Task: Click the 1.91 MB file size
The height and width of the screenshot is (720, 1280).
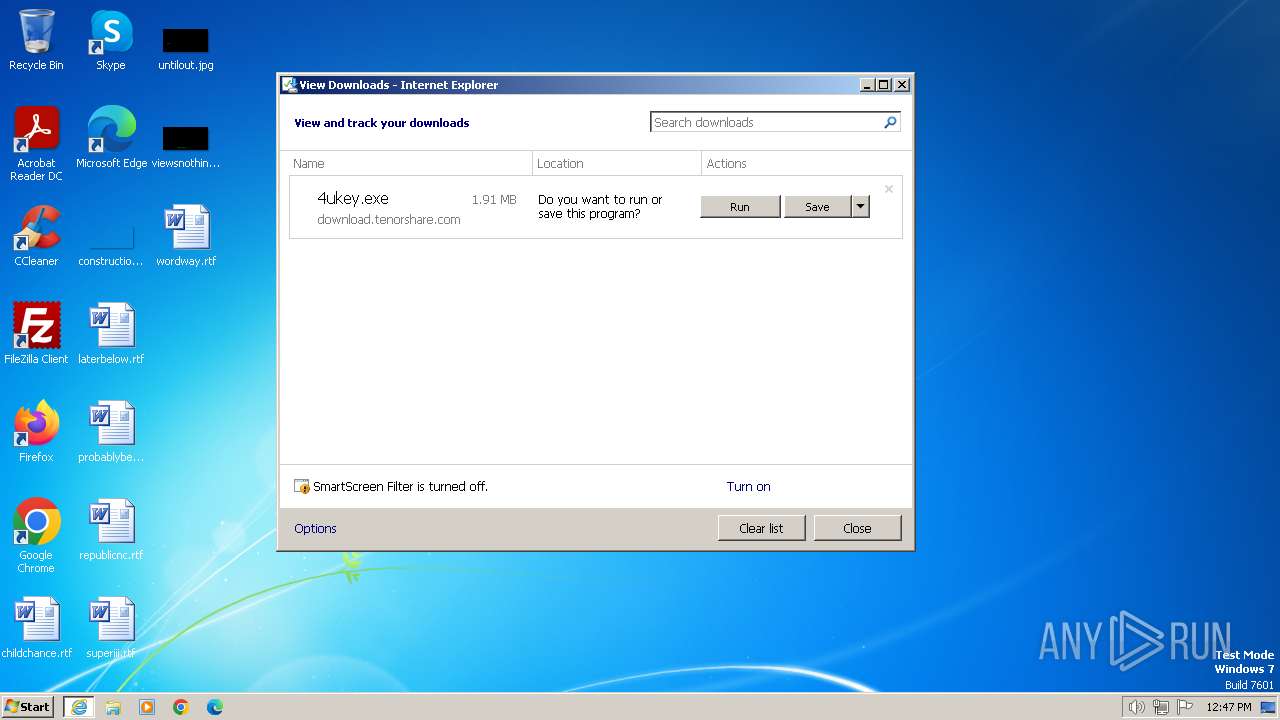Action: [494, 199]
